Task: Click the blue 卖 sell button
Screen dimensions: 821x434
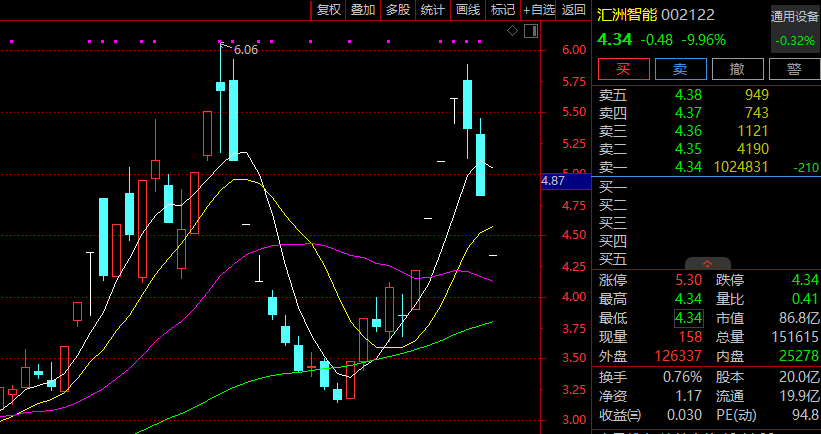Action: 680,69
